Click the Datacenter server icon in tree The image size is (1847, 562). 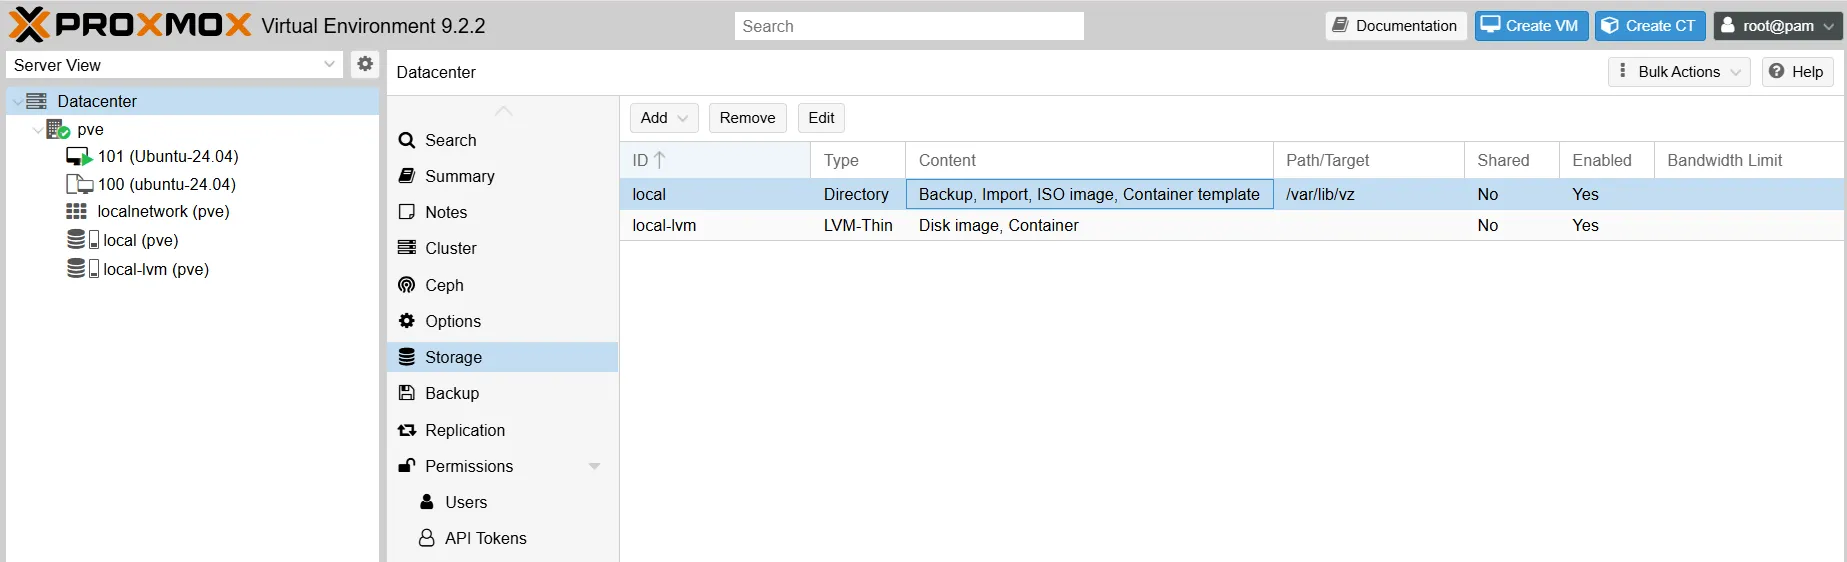(x=37, y=101)
